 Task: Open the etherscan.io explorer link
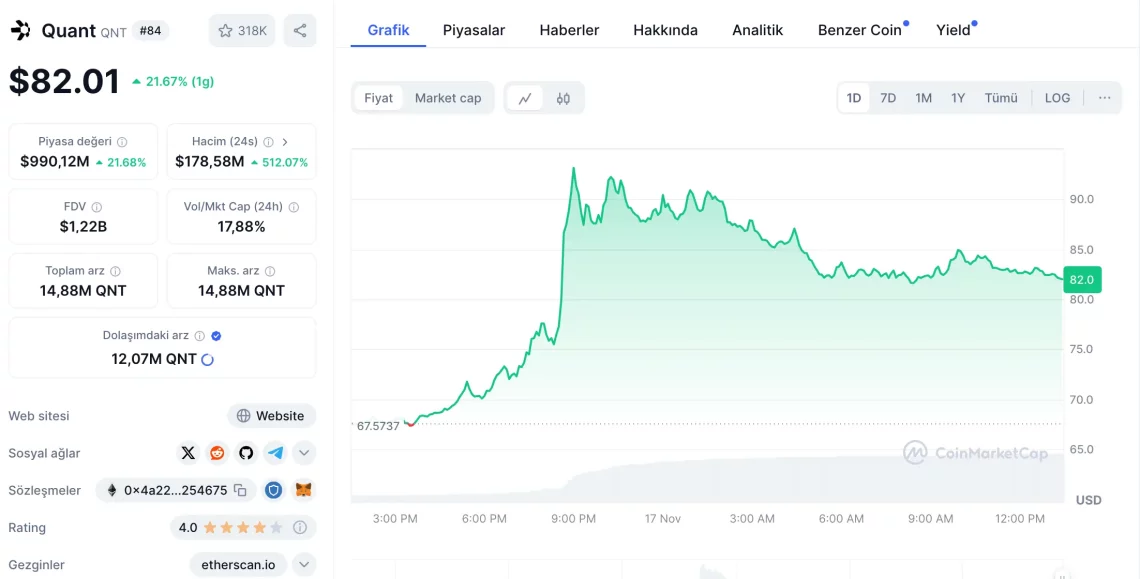point(238,564)
